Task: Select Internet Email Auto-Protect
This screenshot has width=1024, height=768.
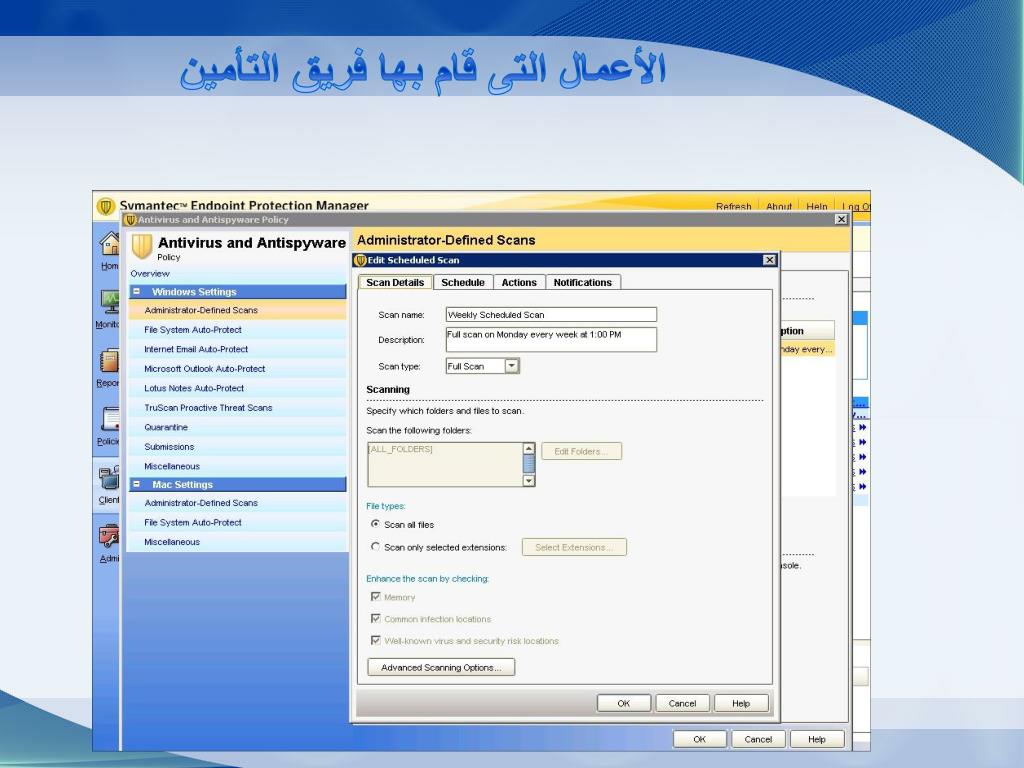Action: coord(238,349)
